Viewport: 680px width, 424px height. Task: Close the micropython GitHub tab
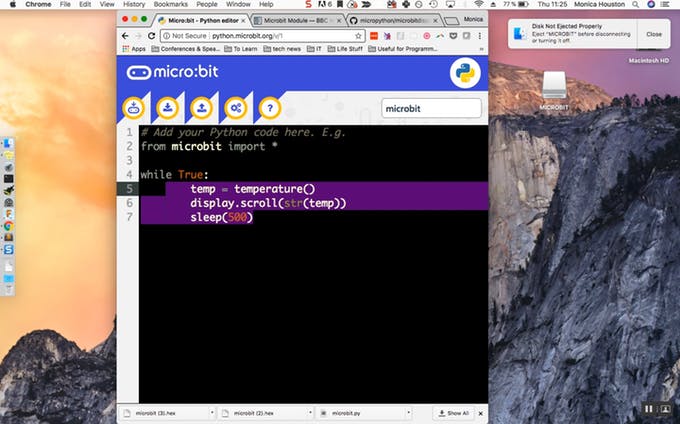(x=435, y=20)
